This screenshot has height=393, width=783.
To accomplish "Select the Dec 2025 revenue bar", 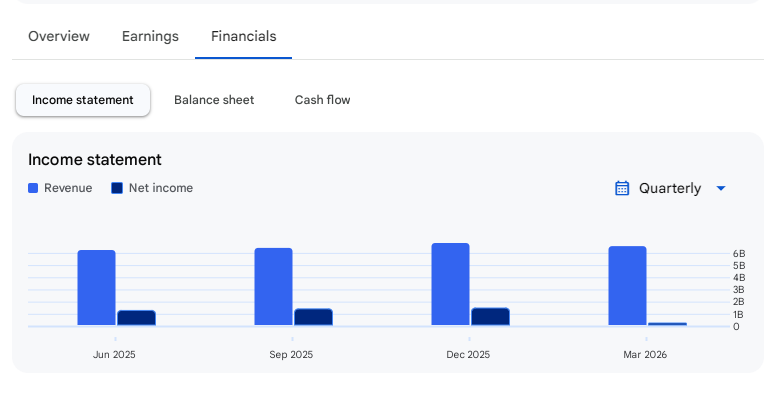I will click(x=450, y=285).
